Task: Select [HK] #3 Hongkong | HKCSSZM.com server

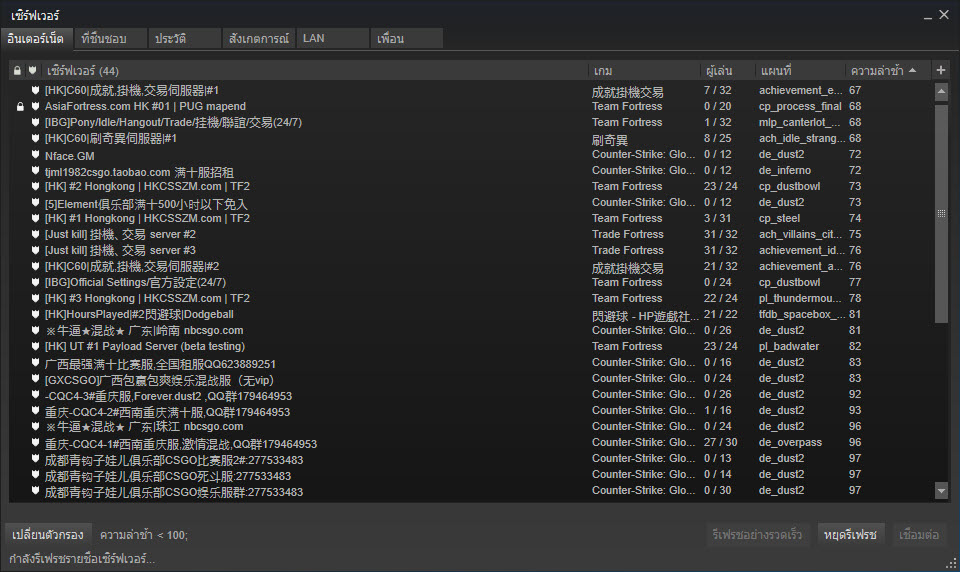Action: click(x=470, y=298)
